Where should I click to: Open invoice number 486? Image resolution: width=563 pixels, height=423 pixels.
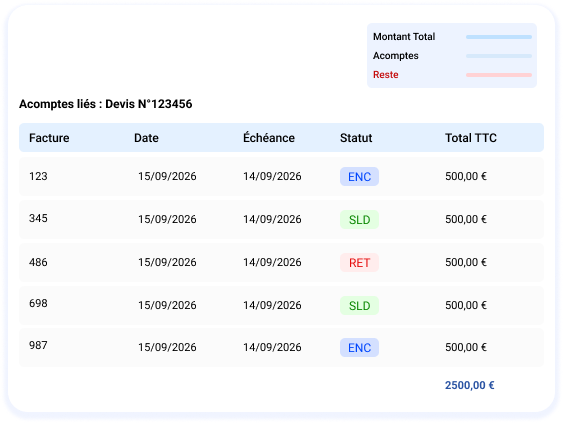pyautogui.click(x=38, y=262)
